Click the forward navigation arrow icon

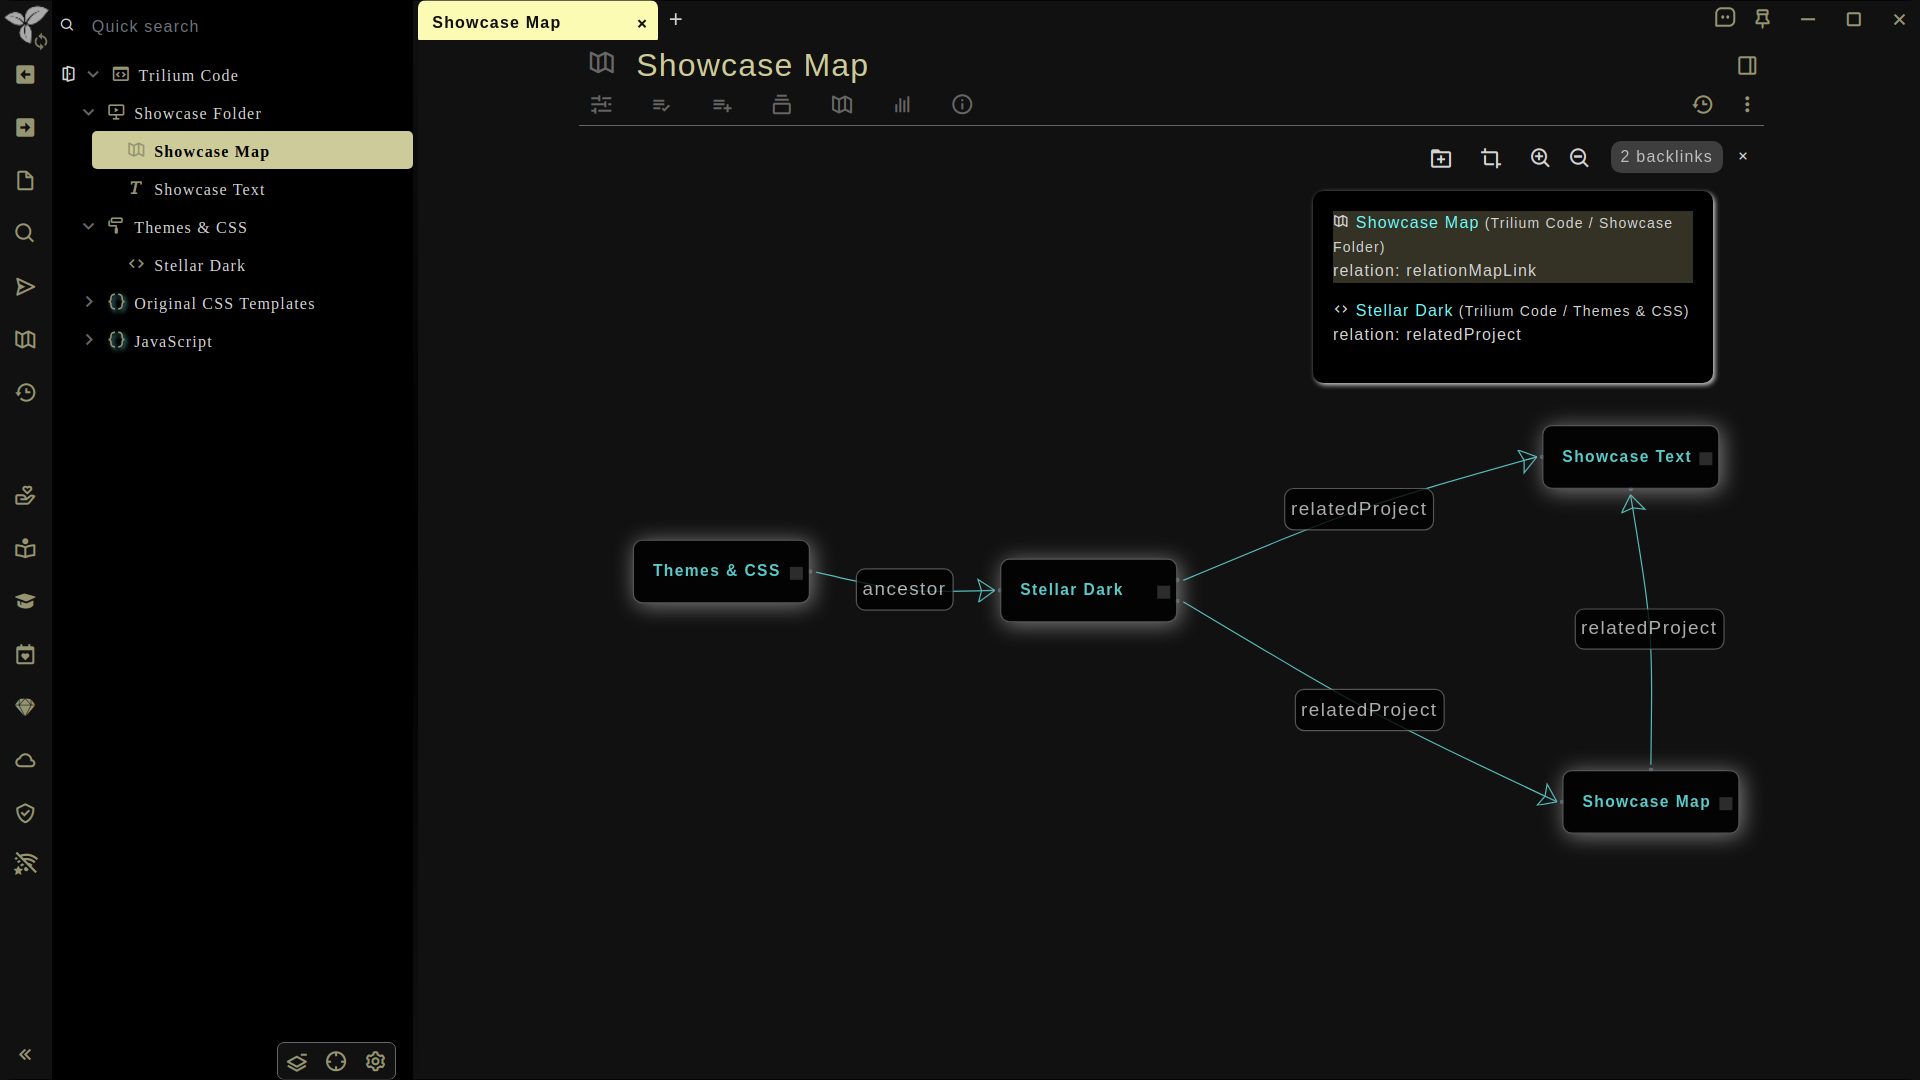click(26, 128)
